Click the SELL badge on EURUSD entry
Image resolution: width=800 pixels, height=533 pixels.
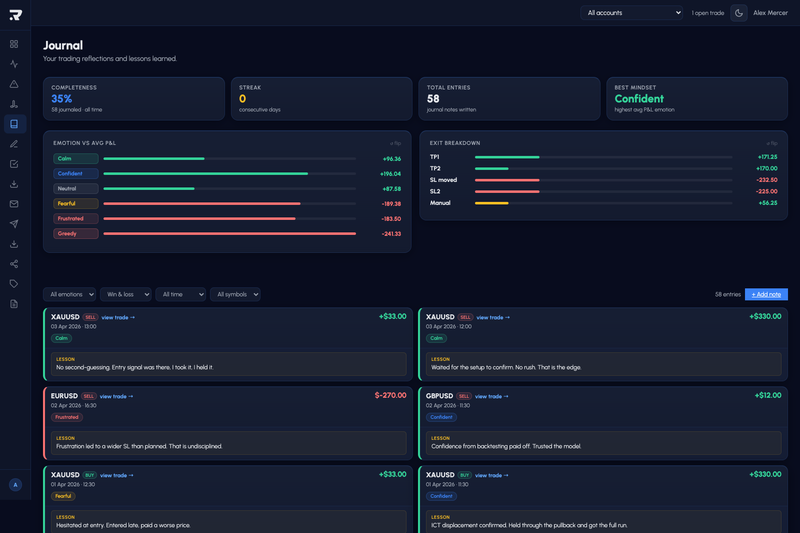pyautogui.click(x=89, y=396)
